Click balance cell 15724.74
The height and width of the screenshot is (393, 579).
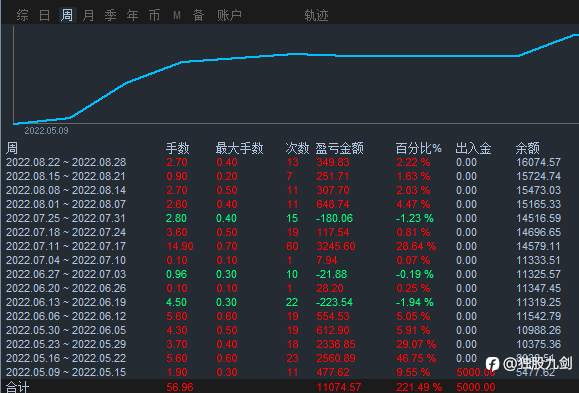(x=538, y=176)
